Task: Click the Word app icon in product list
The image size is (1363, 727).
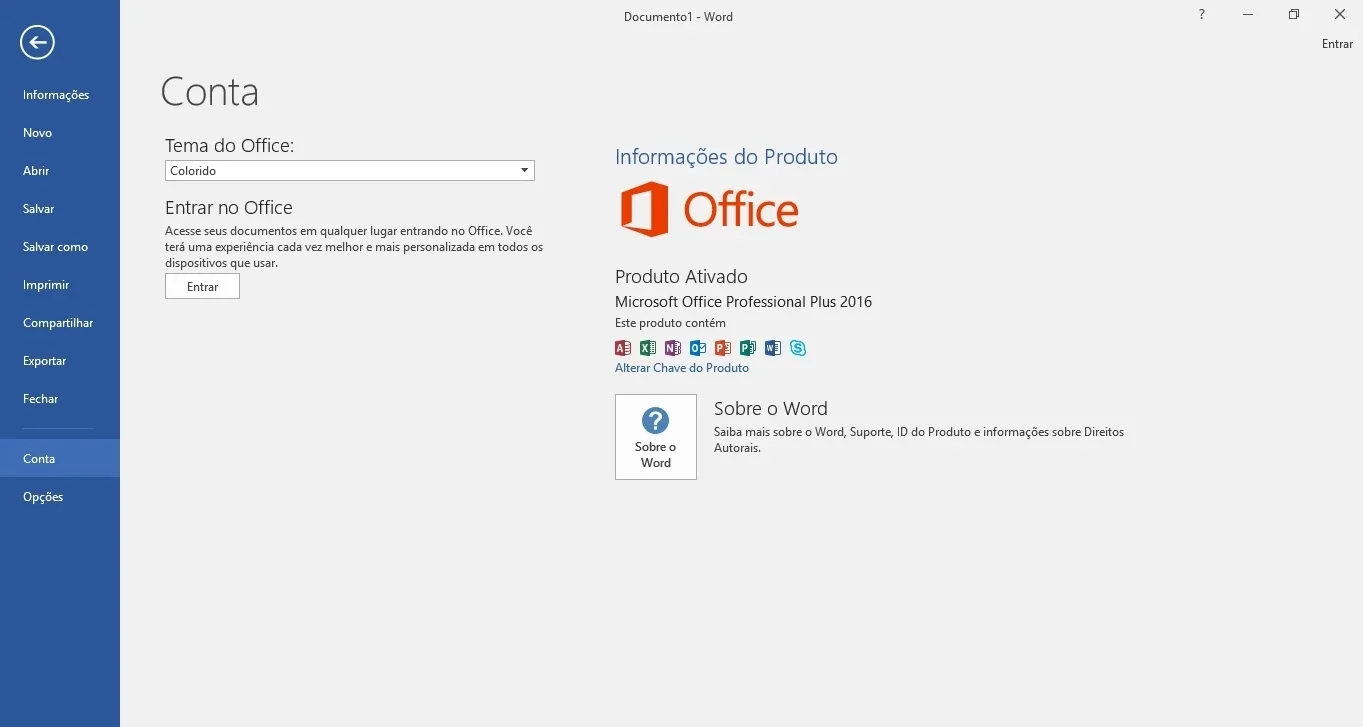Action: pos(773,348)
